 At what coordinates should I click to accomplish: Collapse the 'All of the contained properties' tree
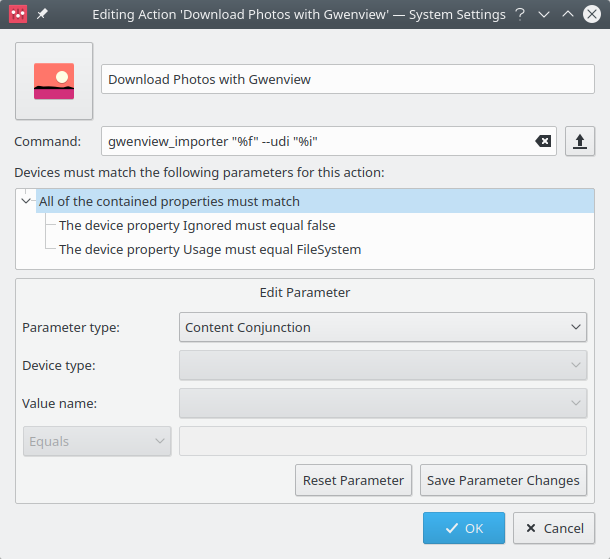click(x=27, y=201)
